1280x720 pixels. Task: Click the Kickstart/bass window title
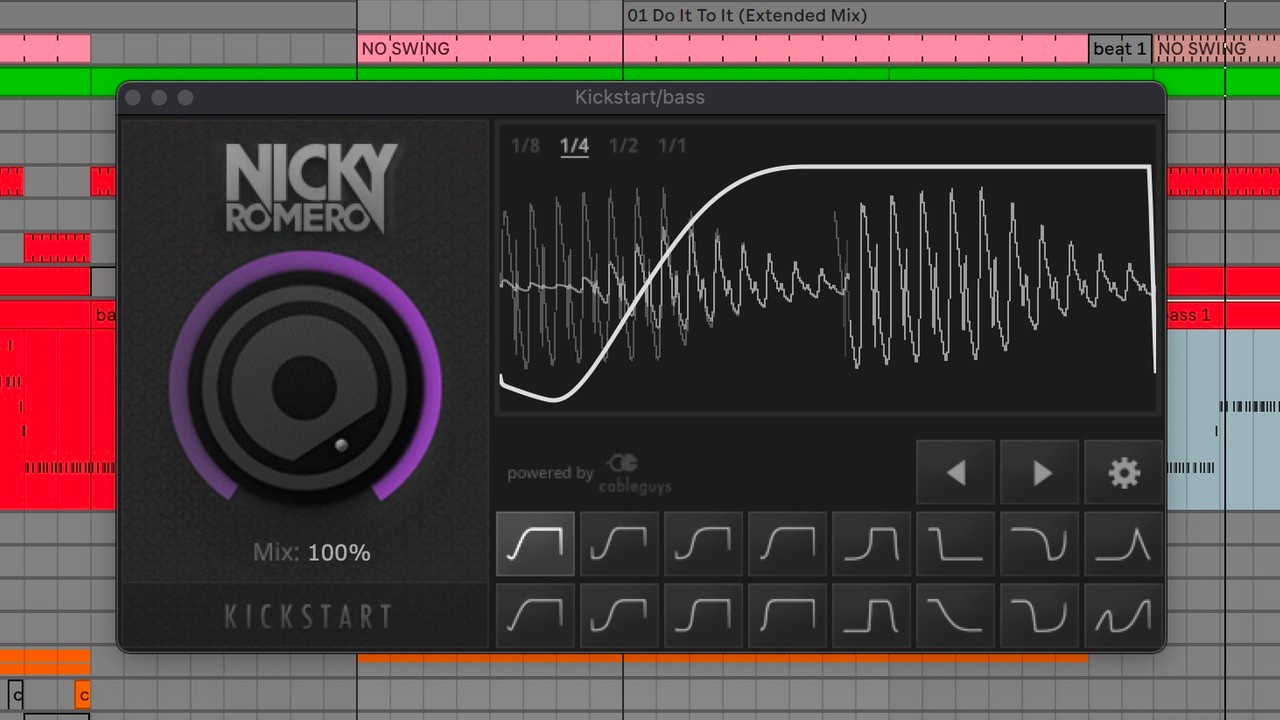[640, 97]
